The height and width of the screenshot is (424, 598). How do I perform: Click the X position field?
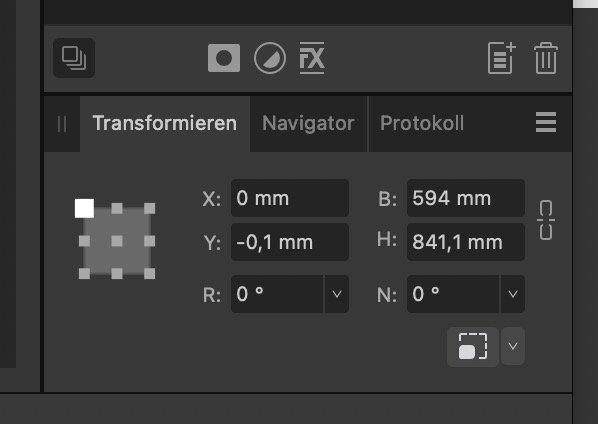pyautogui.click(x=290, y=198)
